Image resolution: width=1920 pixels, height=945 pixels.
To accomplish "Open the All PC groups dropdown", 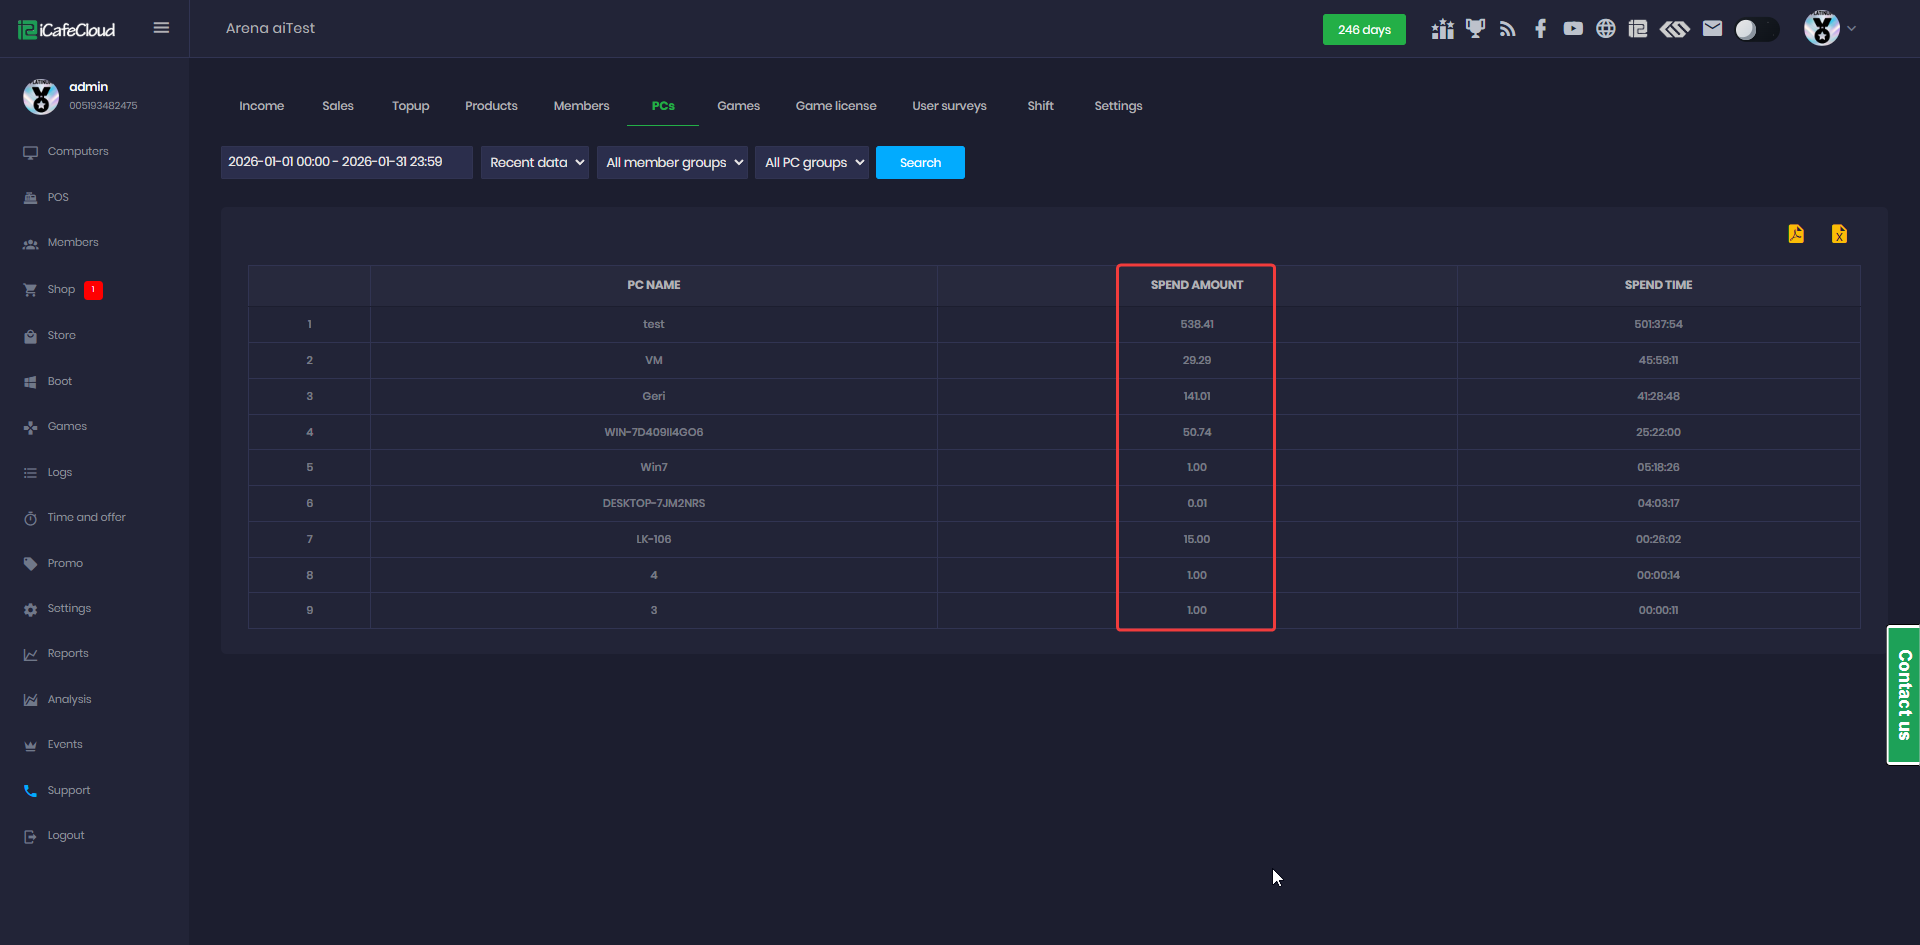I will pyautogui.click(x=812, y=163).
